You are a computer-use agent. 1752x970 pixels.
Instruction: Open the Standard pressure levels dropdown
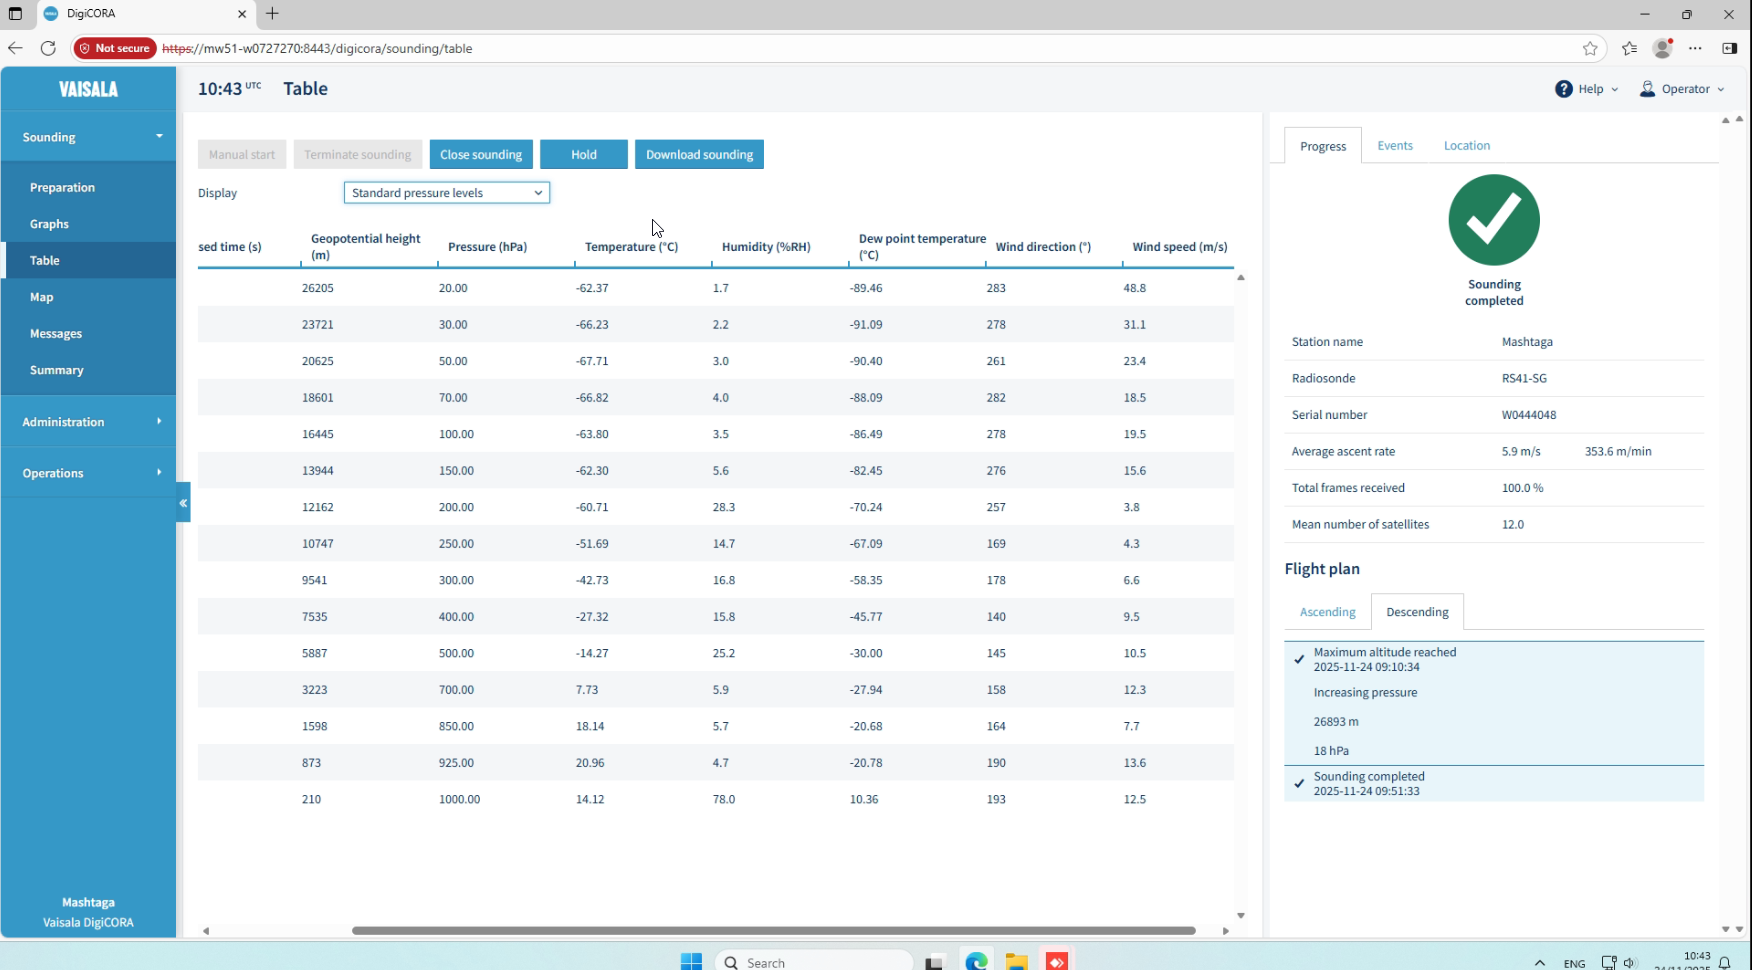click(x=446, y=193)
